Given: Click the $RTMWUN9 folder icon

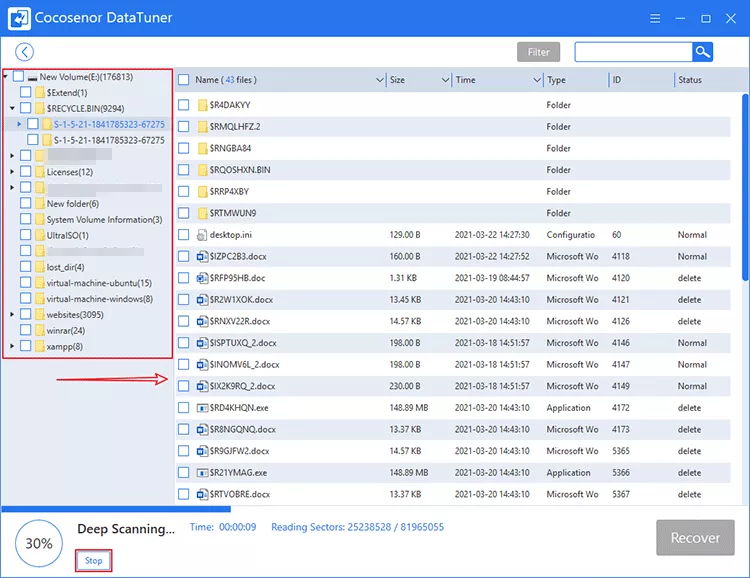Looking at the screenshot, I should coord(202,213).
